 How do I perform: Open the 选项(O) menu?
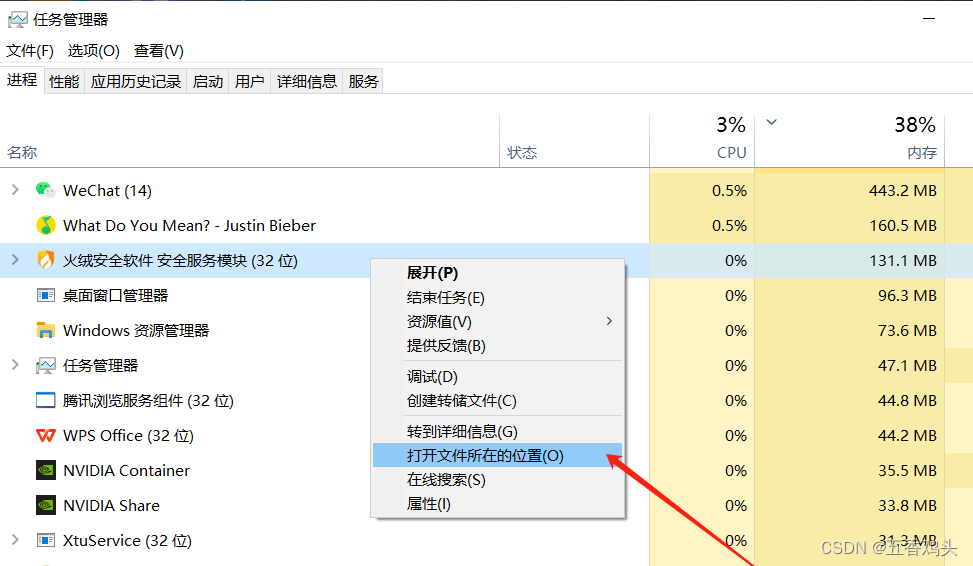tap(93, 51)
